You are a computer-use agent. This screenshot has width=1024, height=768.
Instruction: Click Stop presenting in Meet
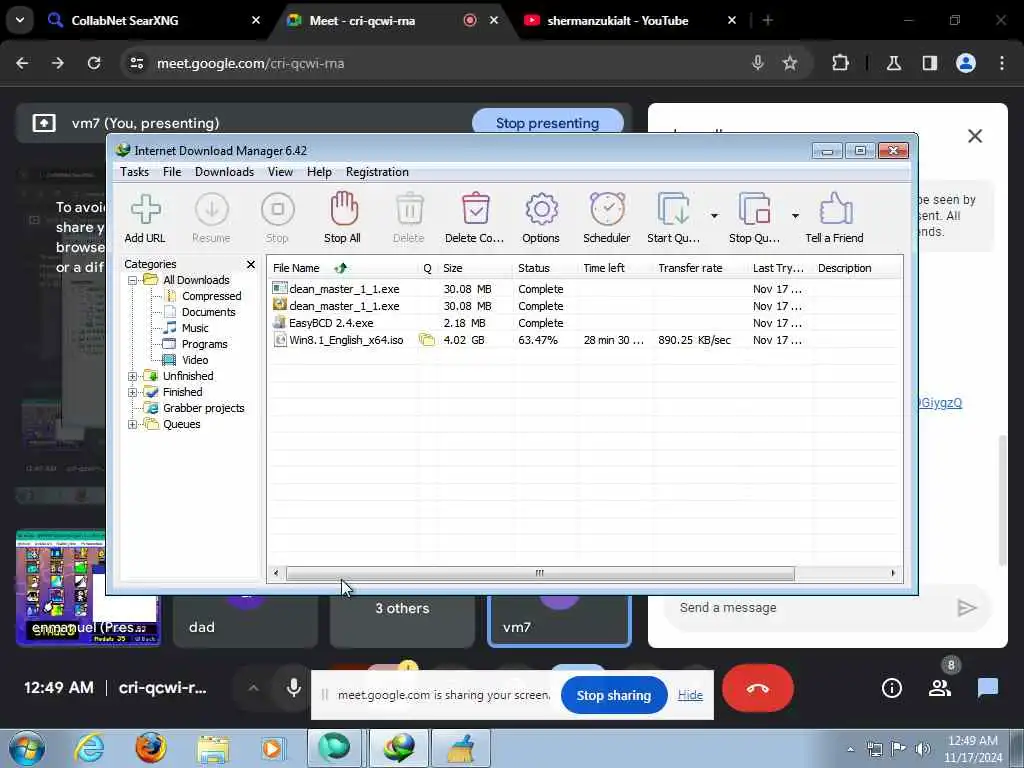547,123
